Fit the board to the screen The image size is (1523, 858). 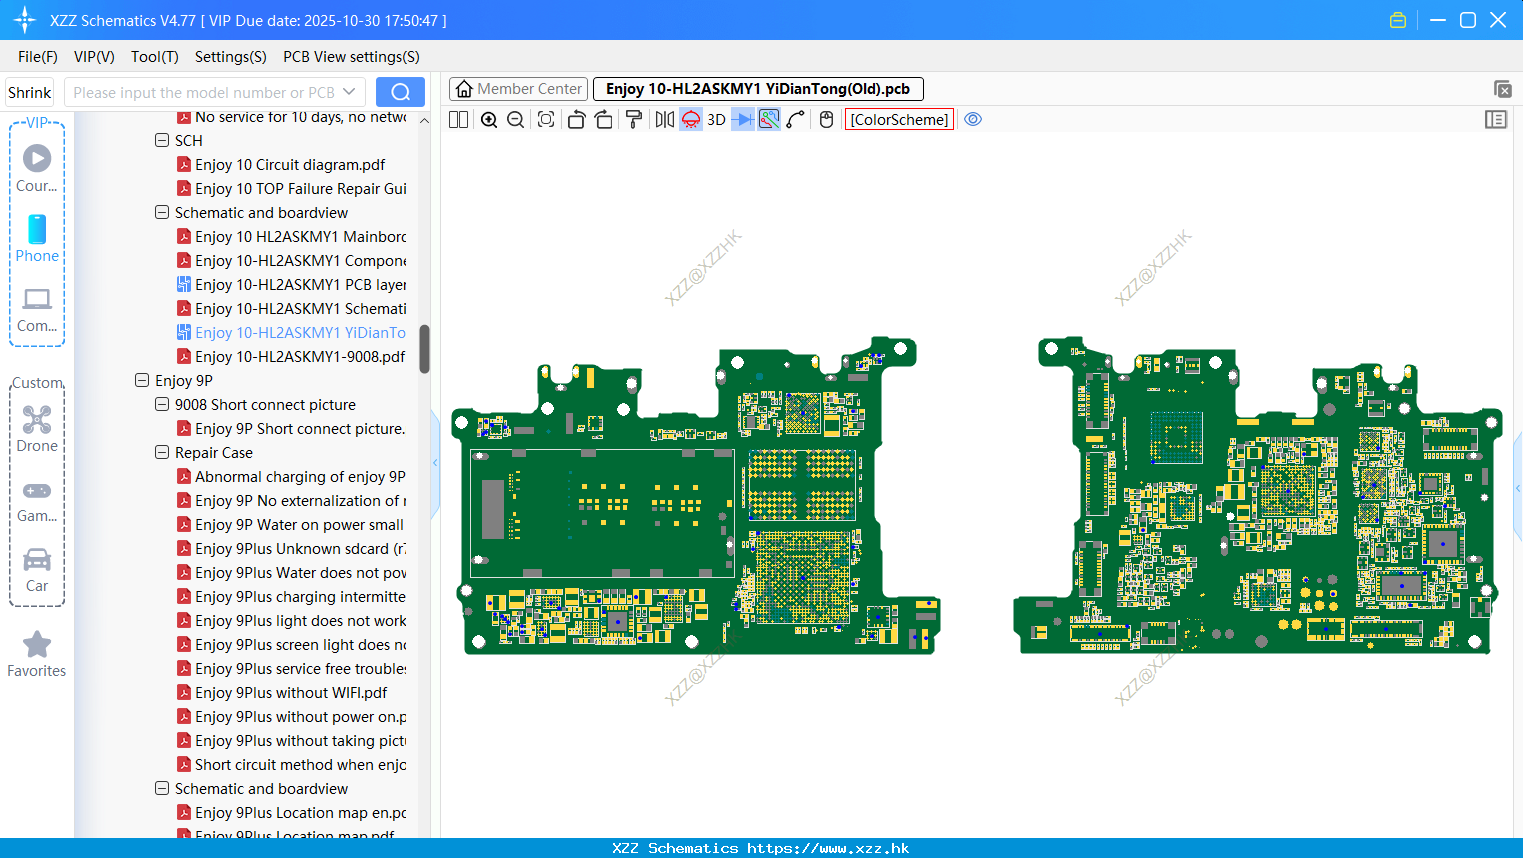(546, 120)
